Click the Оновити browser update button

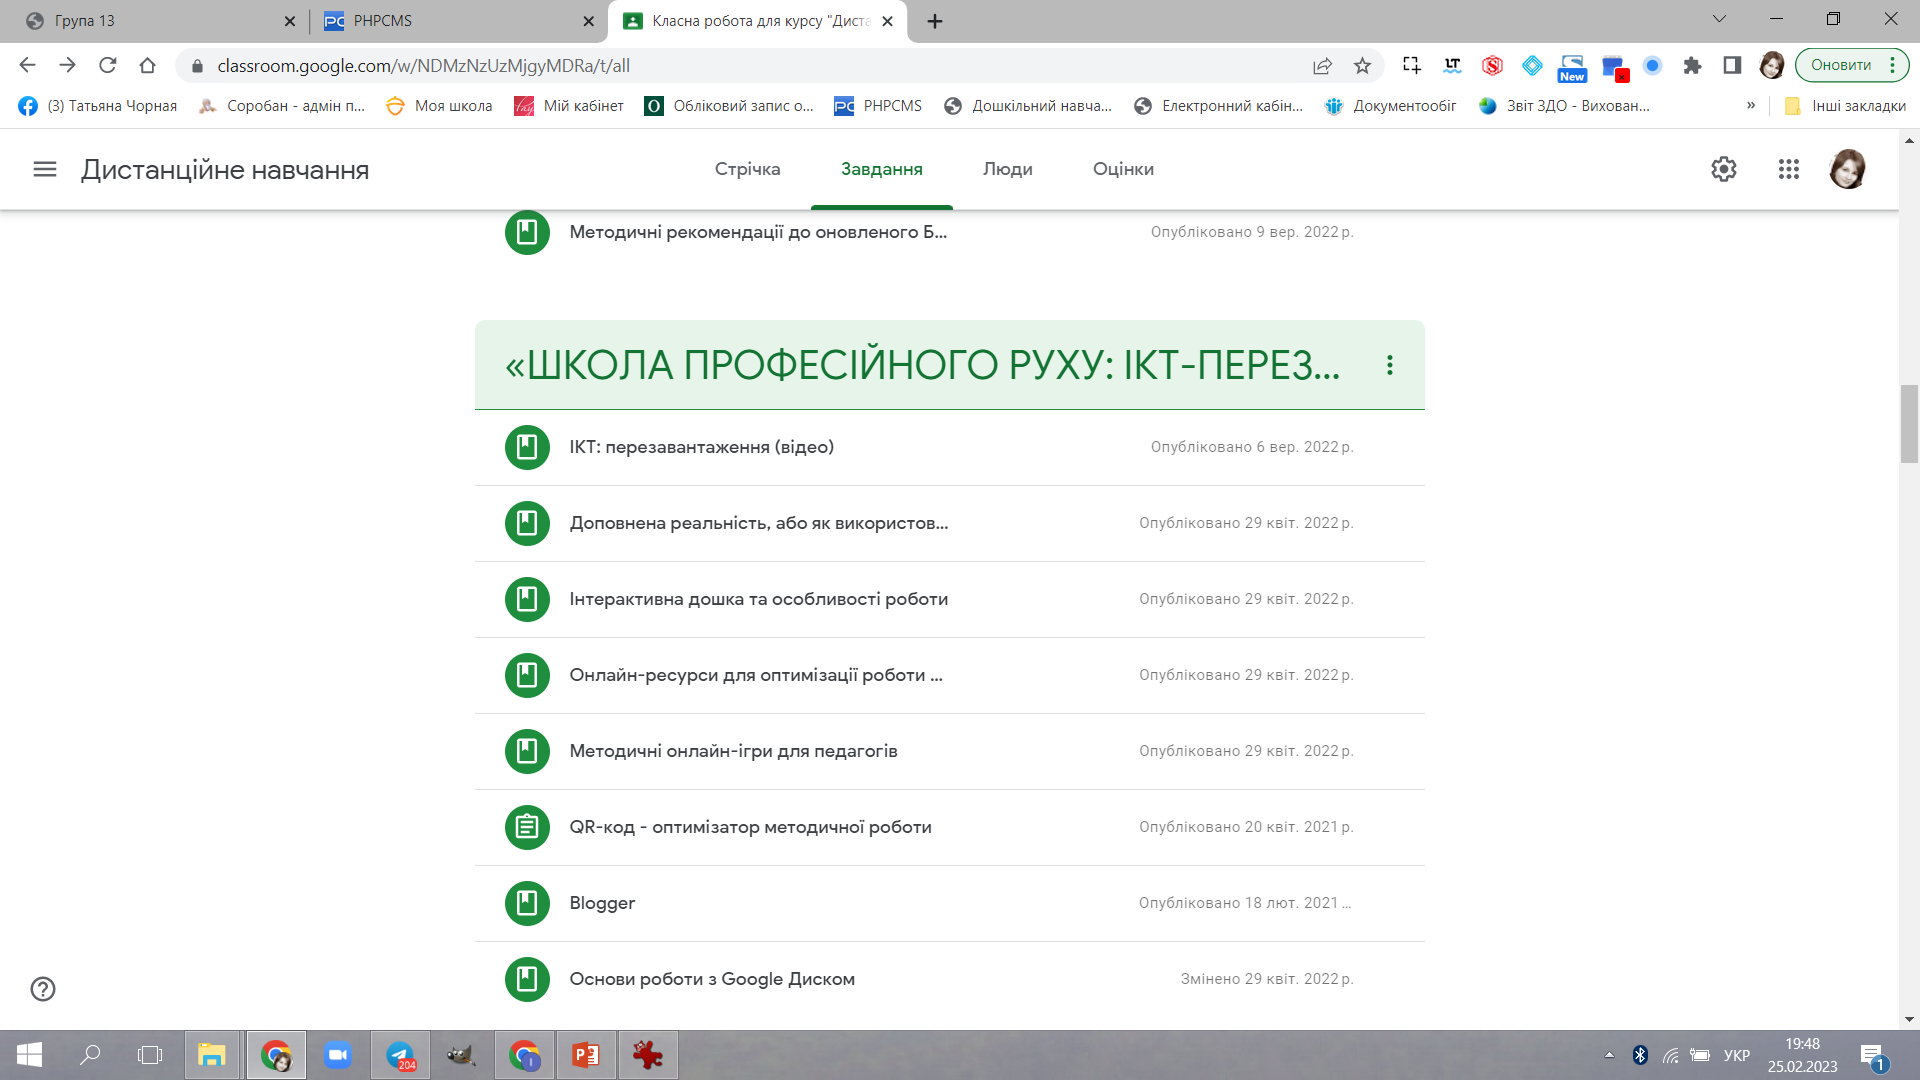click(x=1840, y=65)
